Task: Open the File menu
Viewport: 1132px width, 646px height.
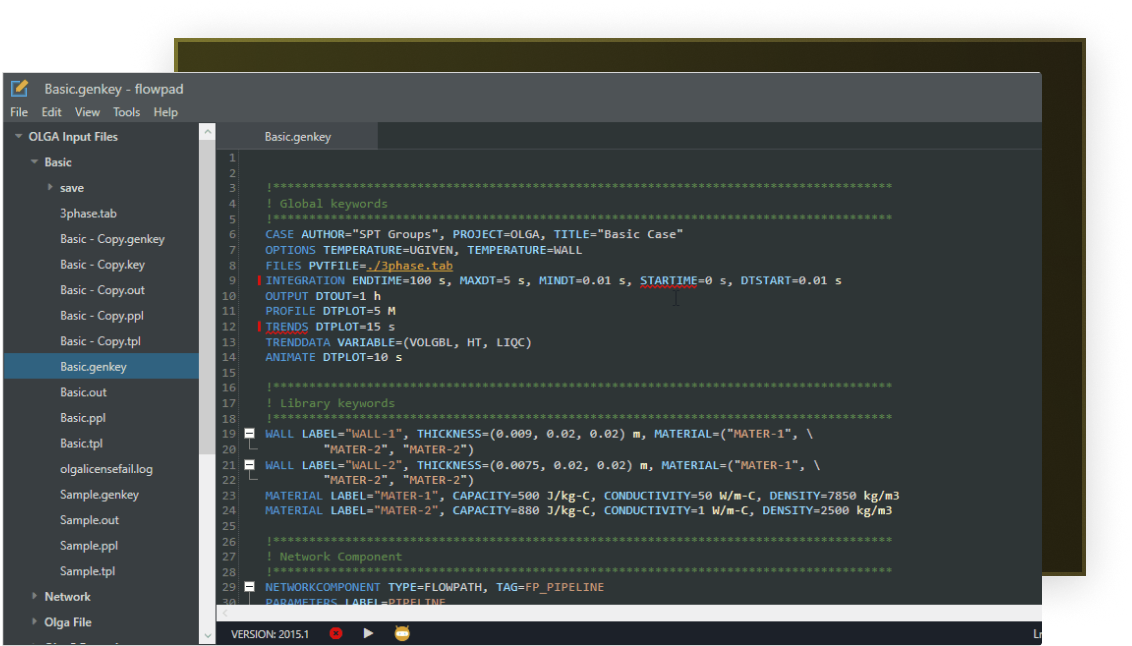Action: (19, 113)
